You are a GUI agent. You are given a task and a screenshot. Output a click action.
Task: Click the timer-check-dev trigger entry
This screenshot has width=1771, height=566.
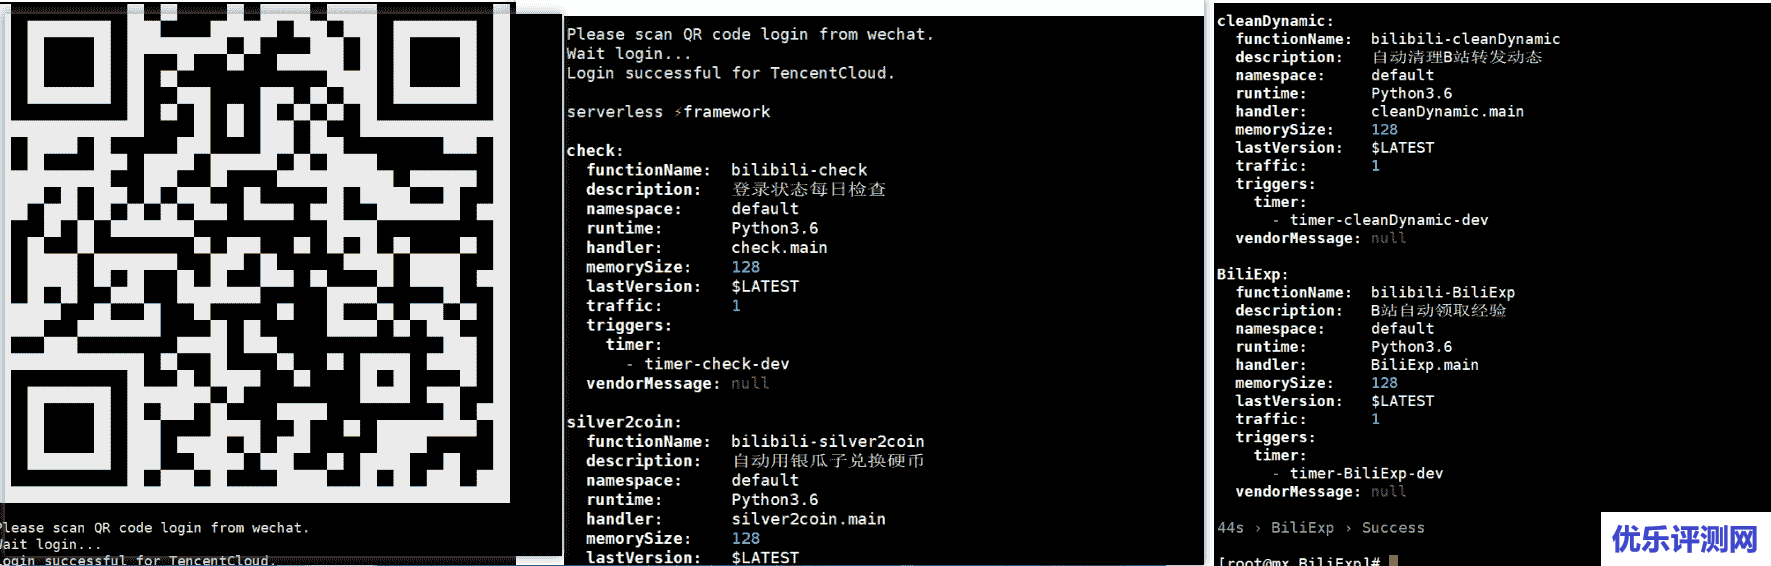pyautogui.click(x=717, y=364)
